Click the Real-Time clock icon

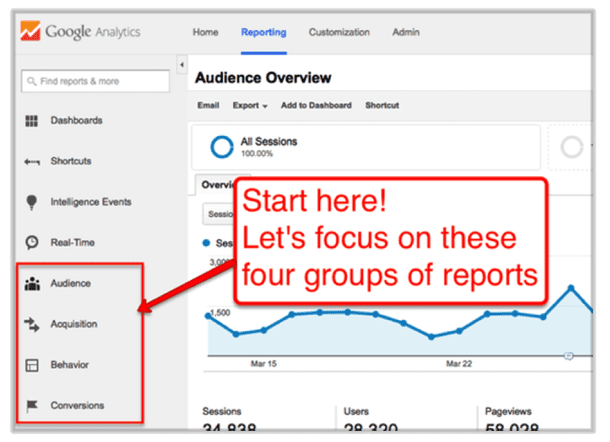32,242
